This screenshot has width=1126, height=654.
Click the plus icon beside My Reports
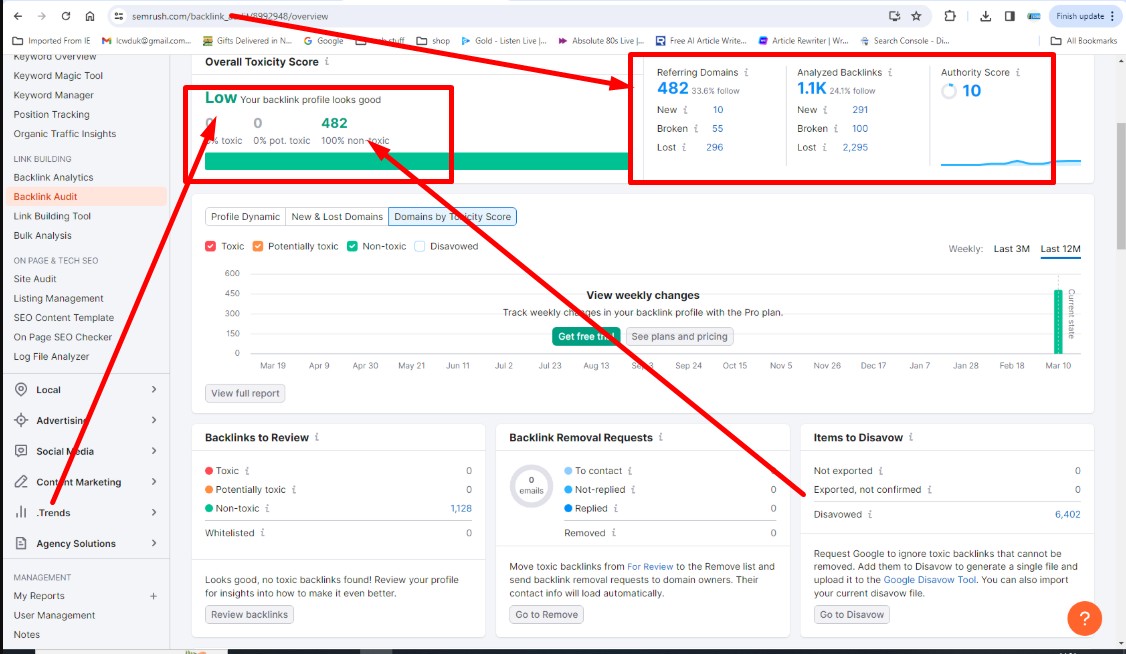[153, 596]
